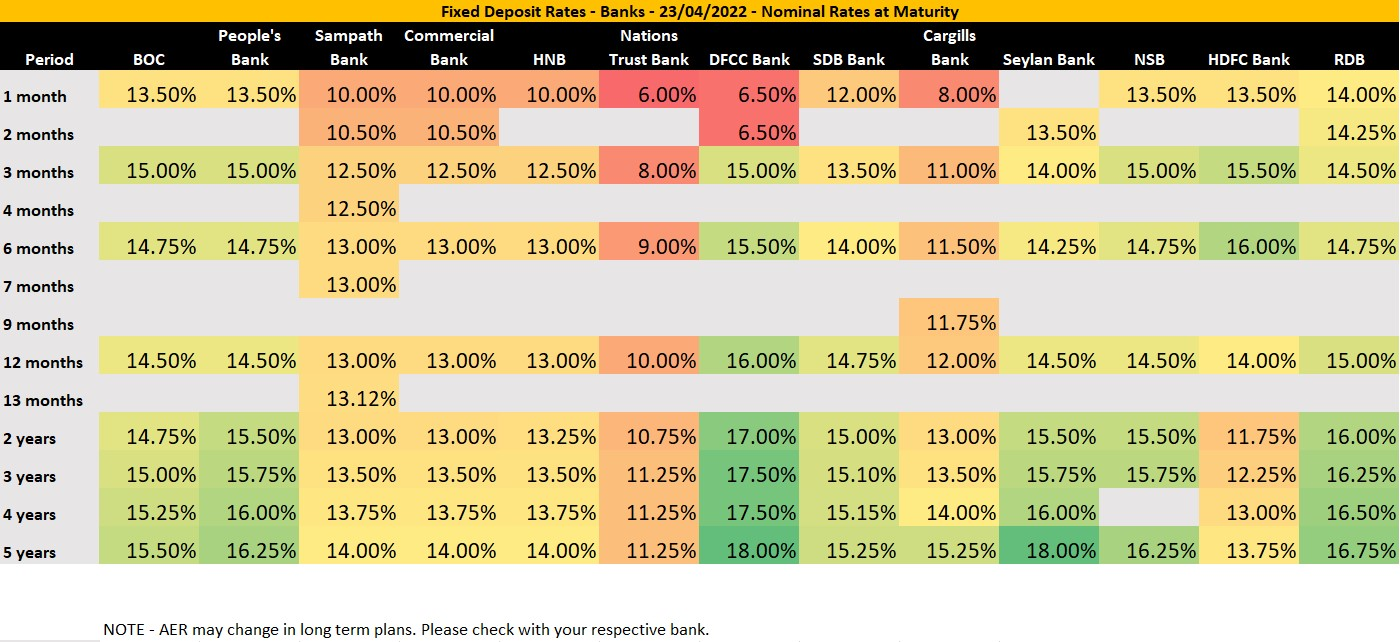Click the DFCC Bank 2 months 6.50% cell
1400x642 pixels.
(x=749, y=132)
